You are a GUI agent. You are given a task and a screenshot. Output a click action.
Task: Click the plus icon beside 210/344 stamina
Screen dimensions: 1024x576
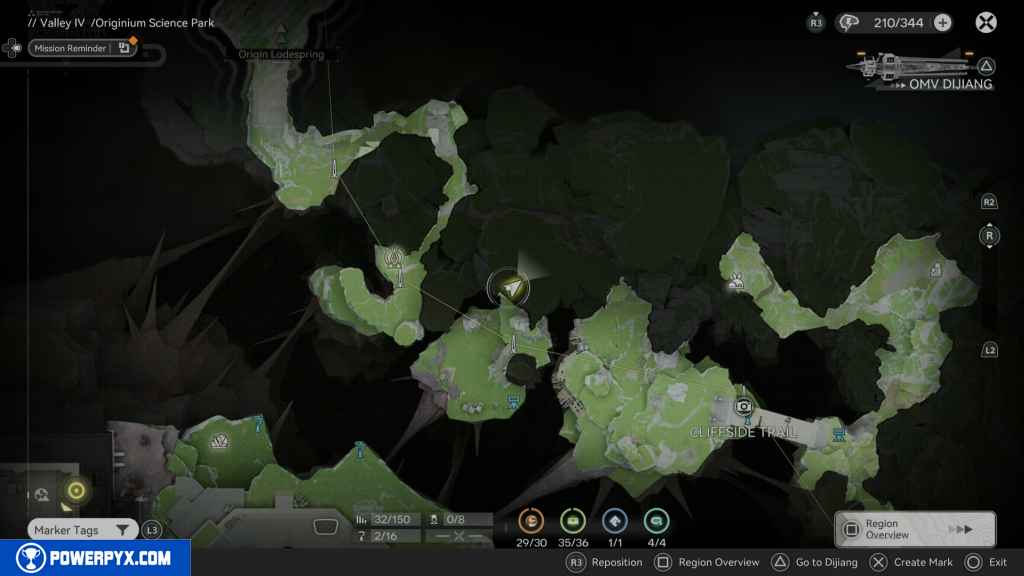click(x=942, y=23)
